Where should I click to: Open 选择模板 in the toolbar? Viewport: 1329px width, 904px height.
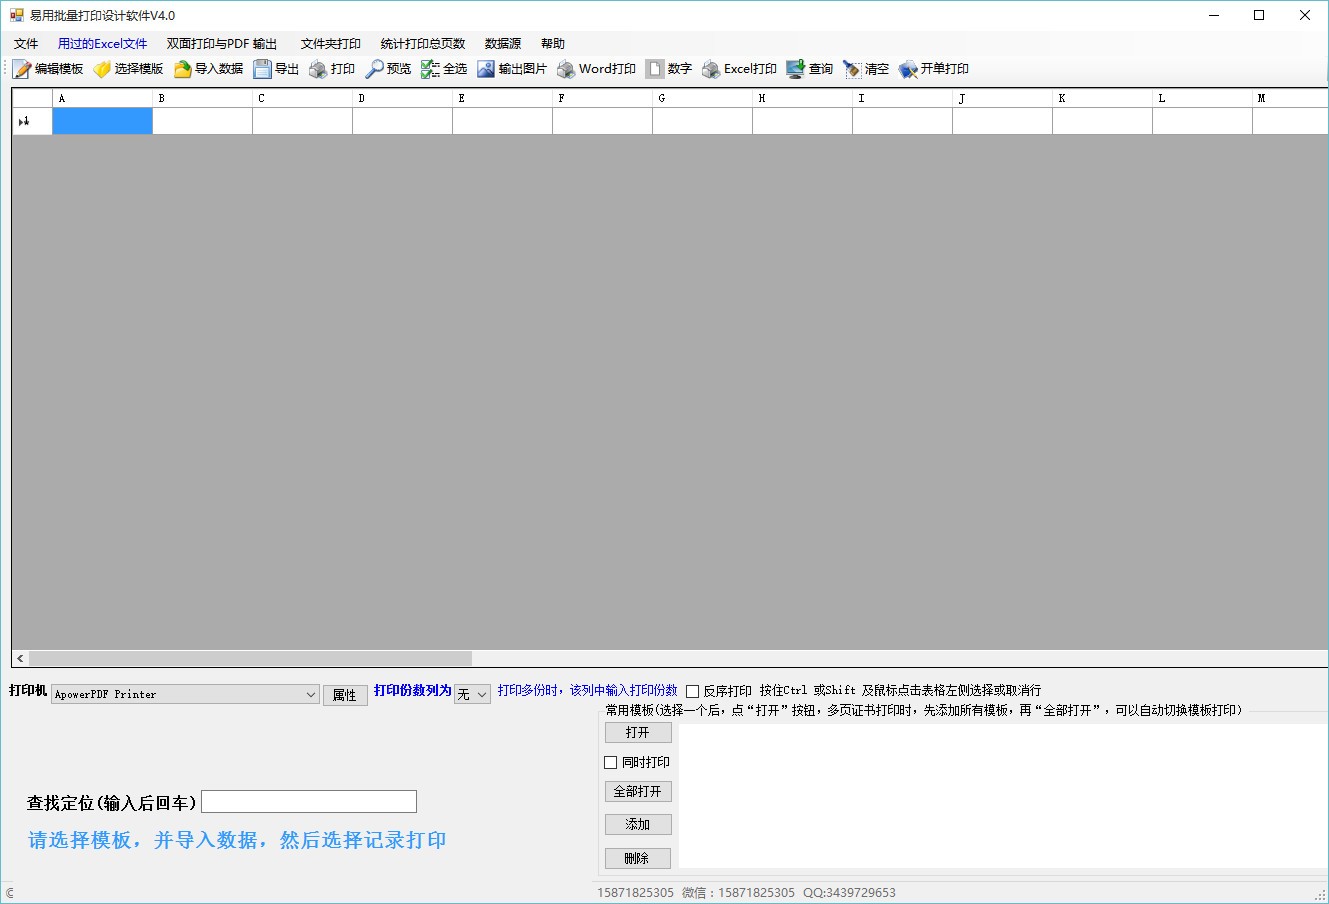pyautogui.click(x=128, y=69)
